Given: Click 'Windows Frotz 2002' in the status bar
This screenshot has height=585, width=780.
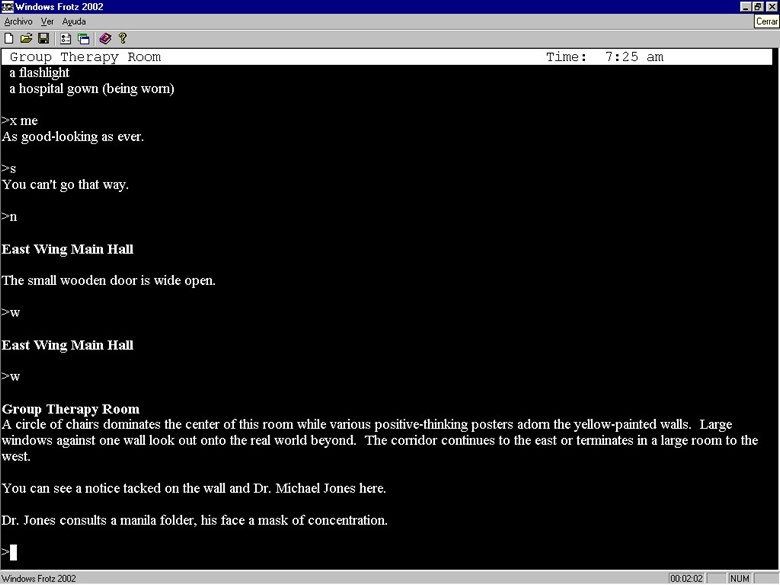Looking at the screenshot, I should click(x=39, y=579).
